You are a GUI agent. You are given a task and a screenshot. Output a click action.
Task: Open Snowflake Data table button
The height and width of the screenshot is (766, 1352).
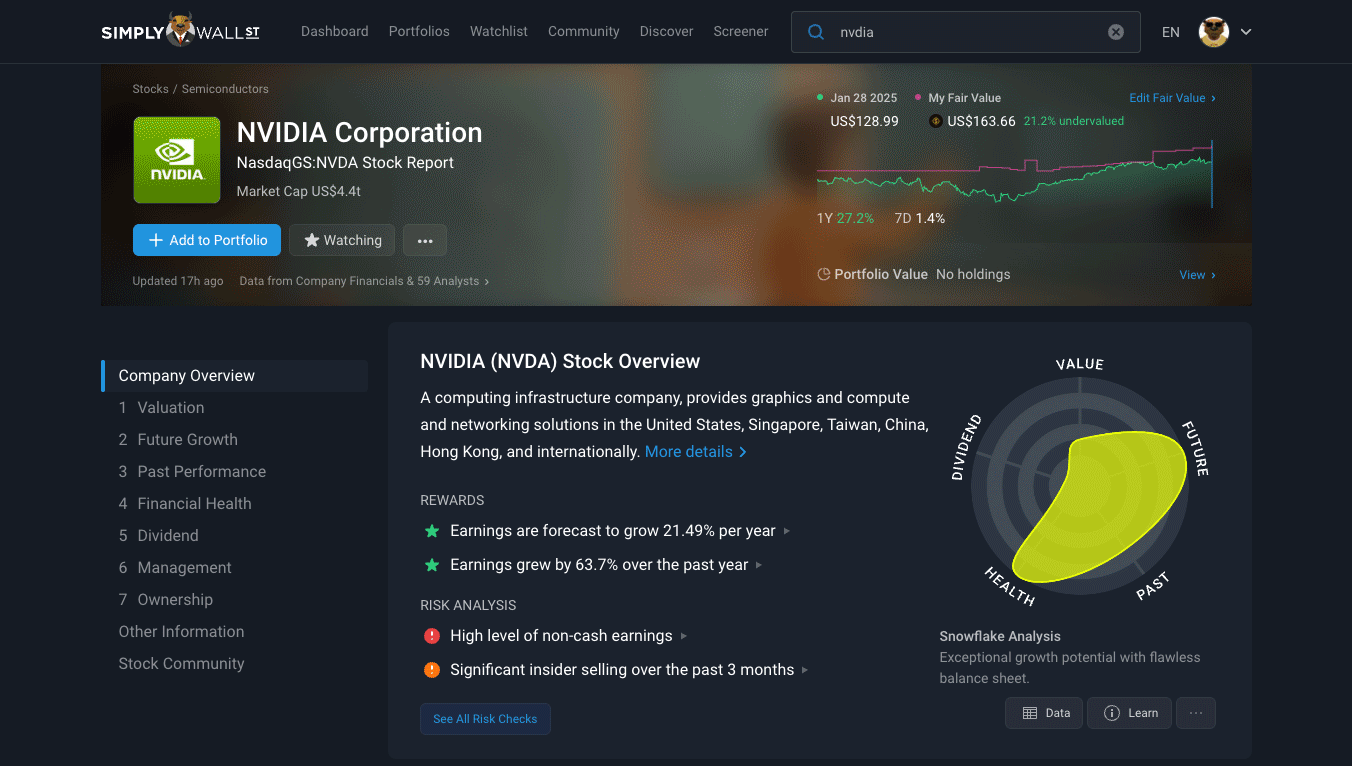(1045, 713)
